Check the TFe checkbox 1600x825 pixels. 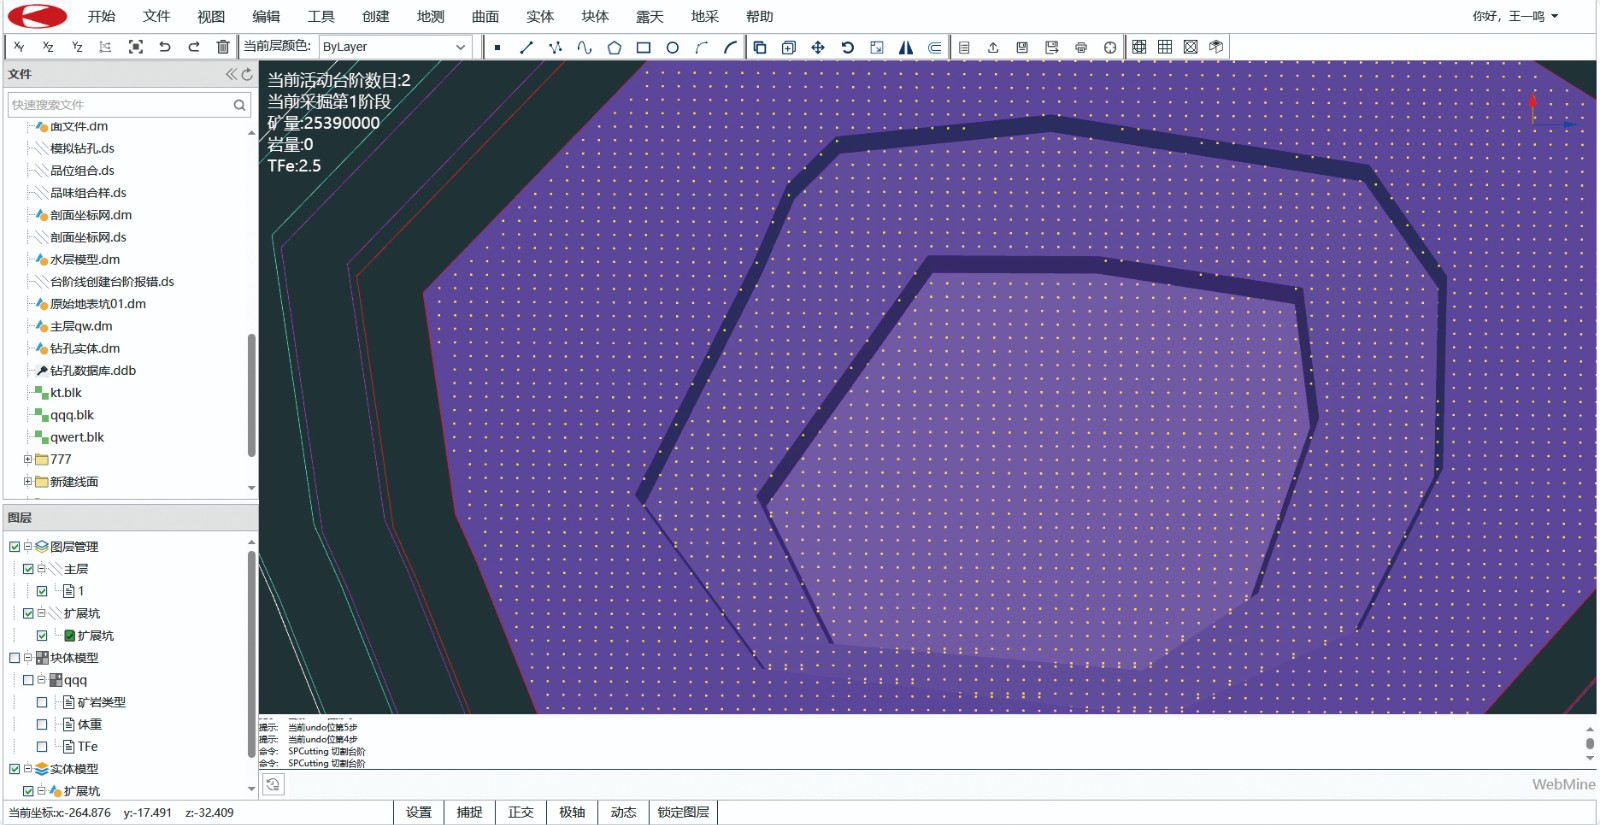point(42,746)
